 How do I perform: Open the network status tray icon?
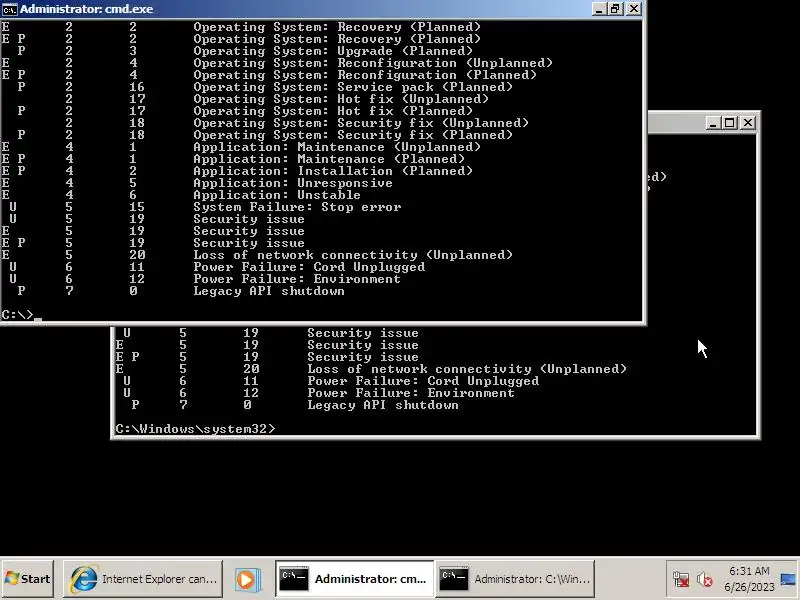(681, 580)
